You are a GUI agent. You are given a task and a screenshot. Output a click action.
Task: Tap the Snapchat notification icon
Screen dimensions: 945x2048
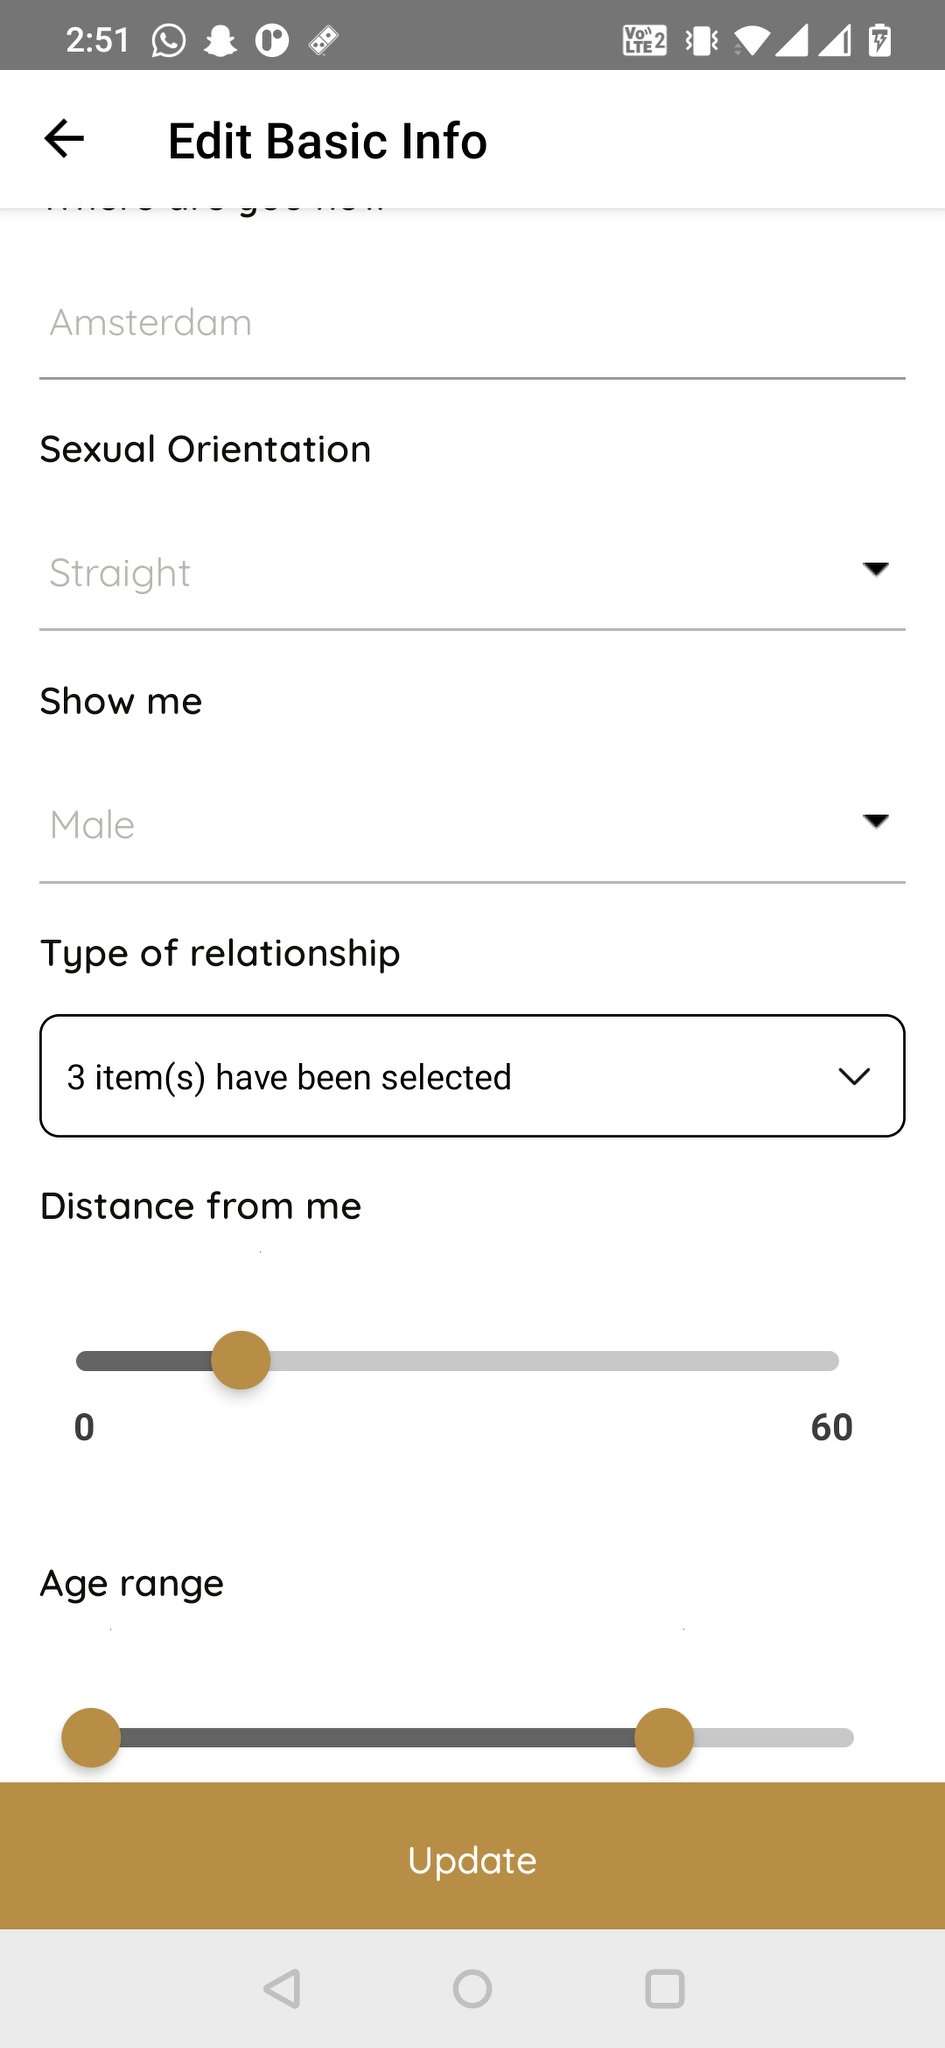click(x=221, y=40)
